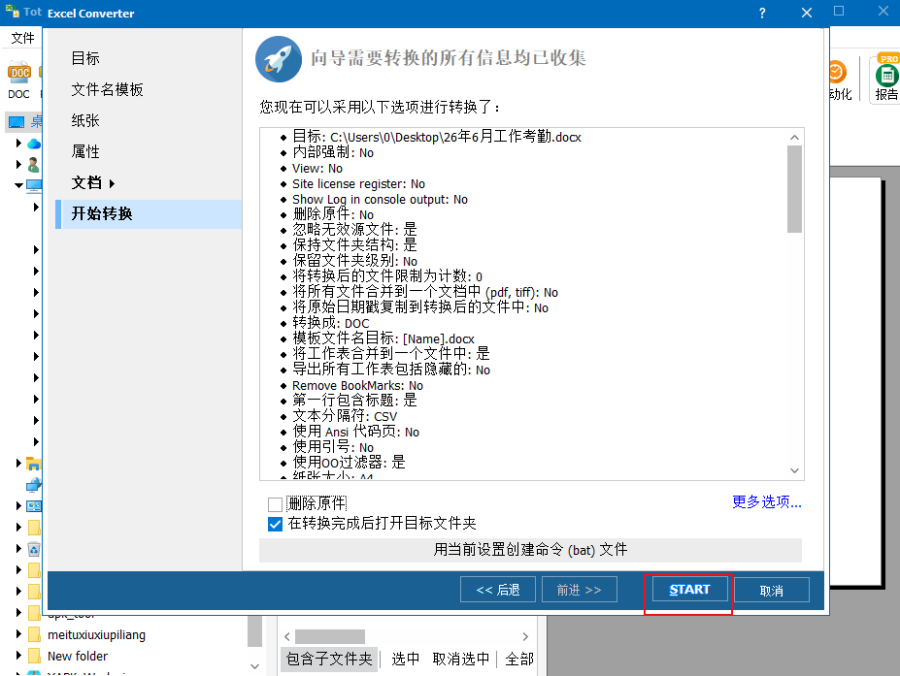900x676 pixels.
Task: Select the Network icon in folder tree
Action: 33,485
